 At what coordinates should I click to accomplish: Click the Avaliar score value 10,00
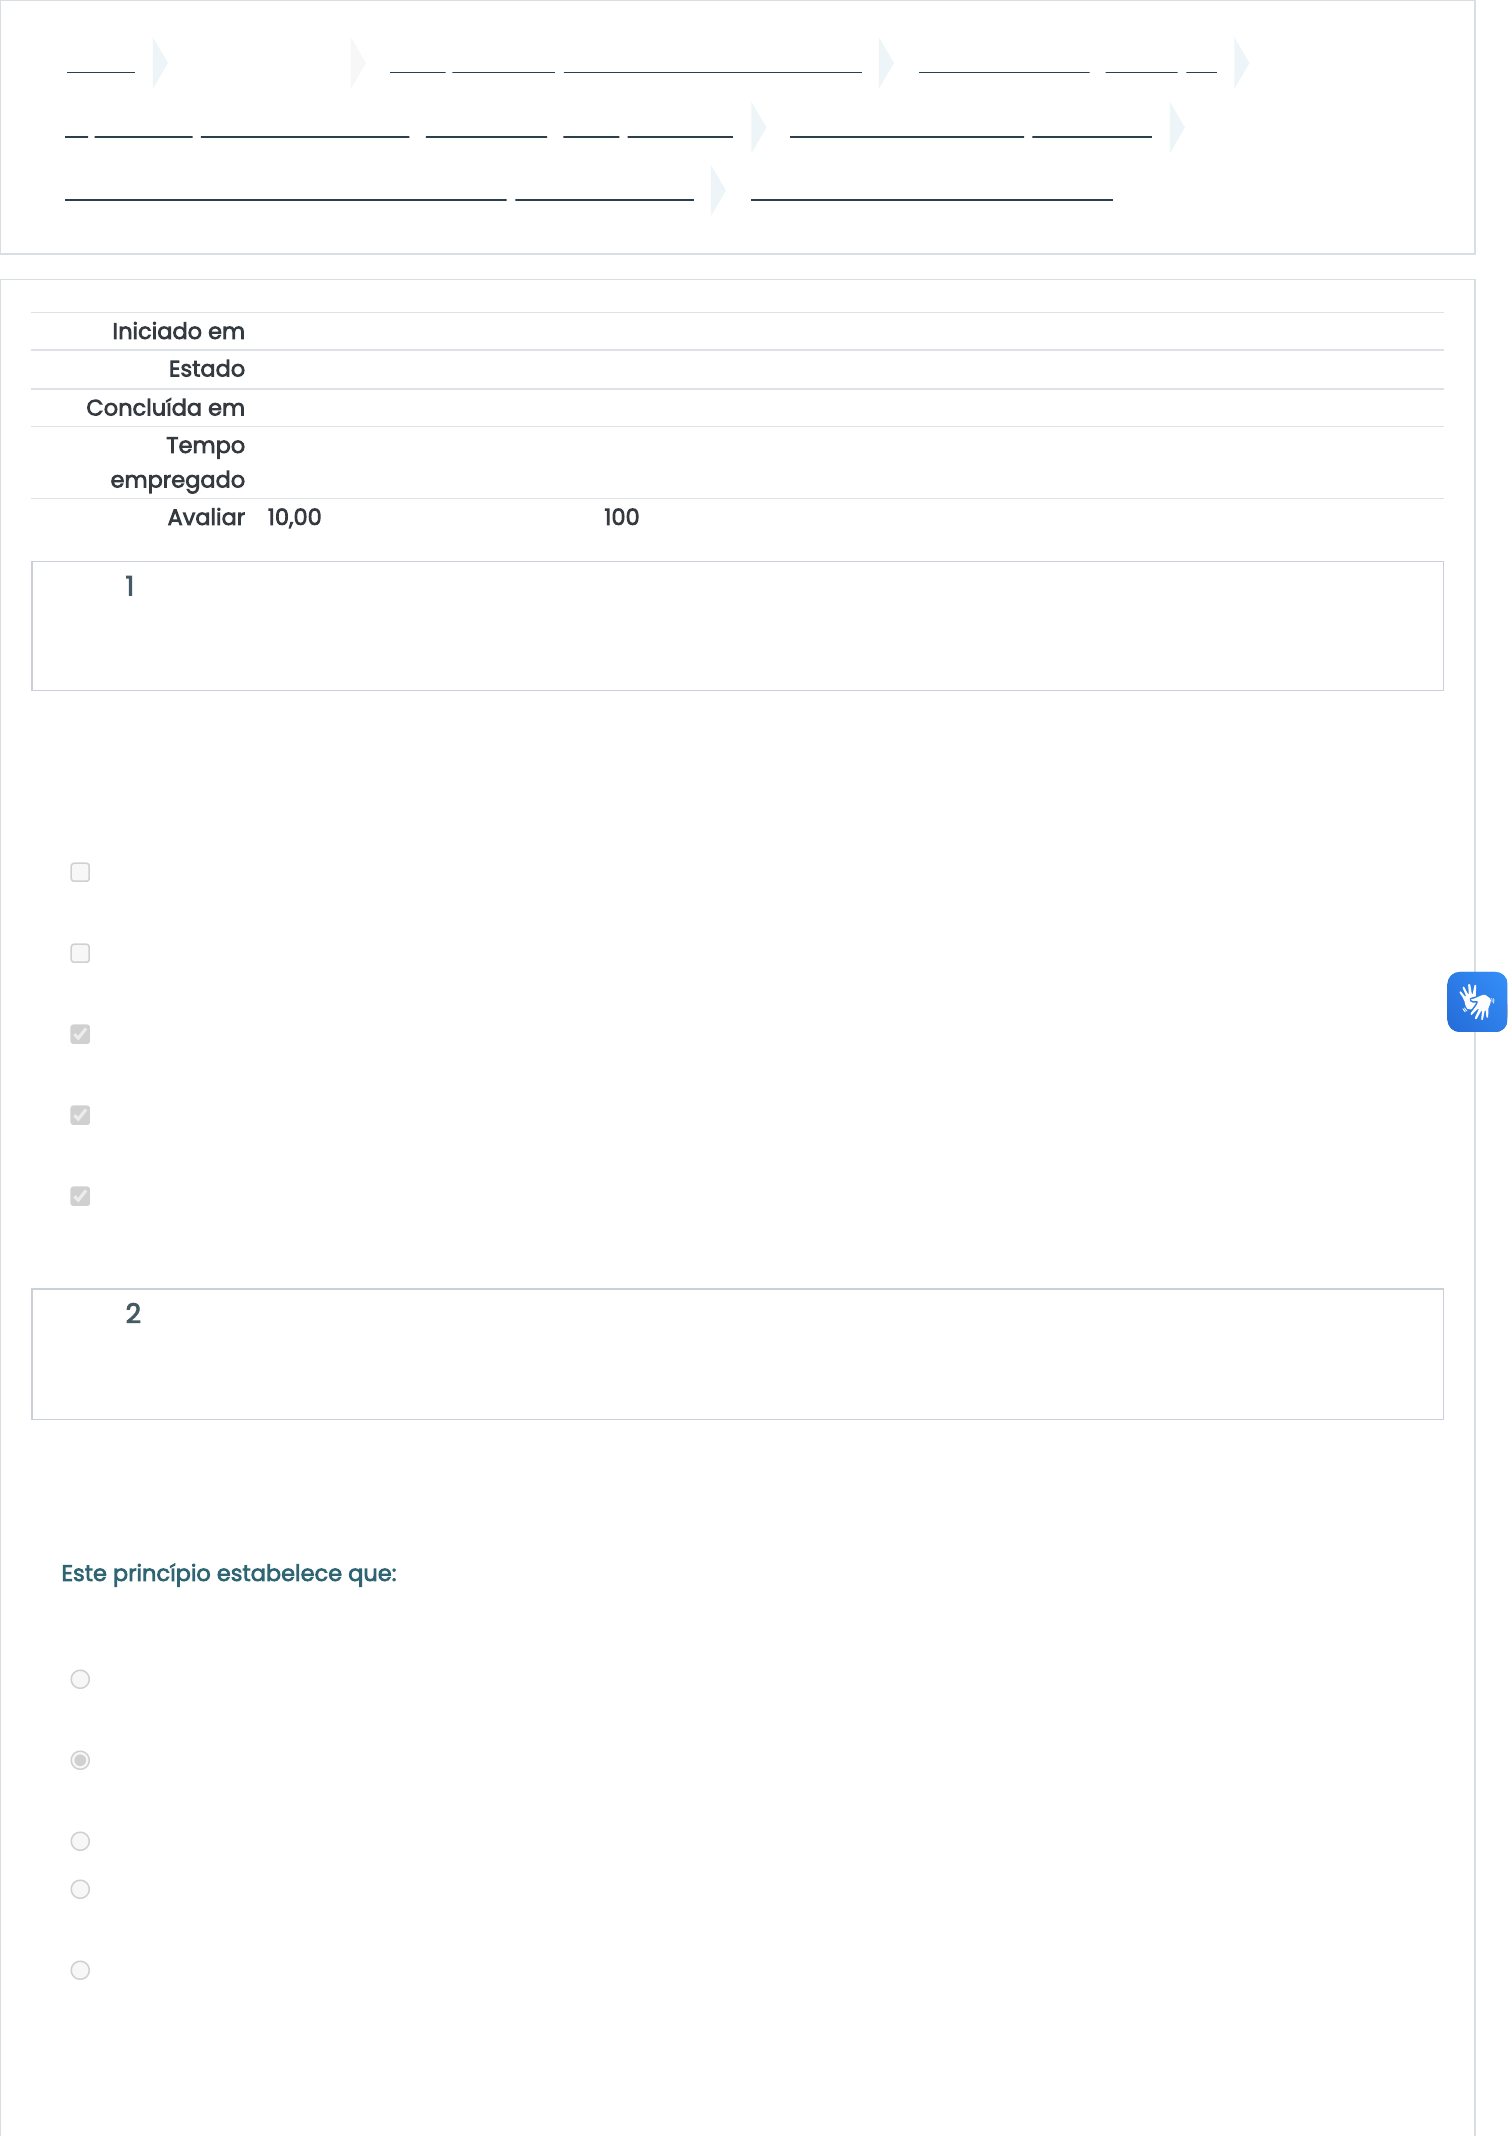point(294,517)
